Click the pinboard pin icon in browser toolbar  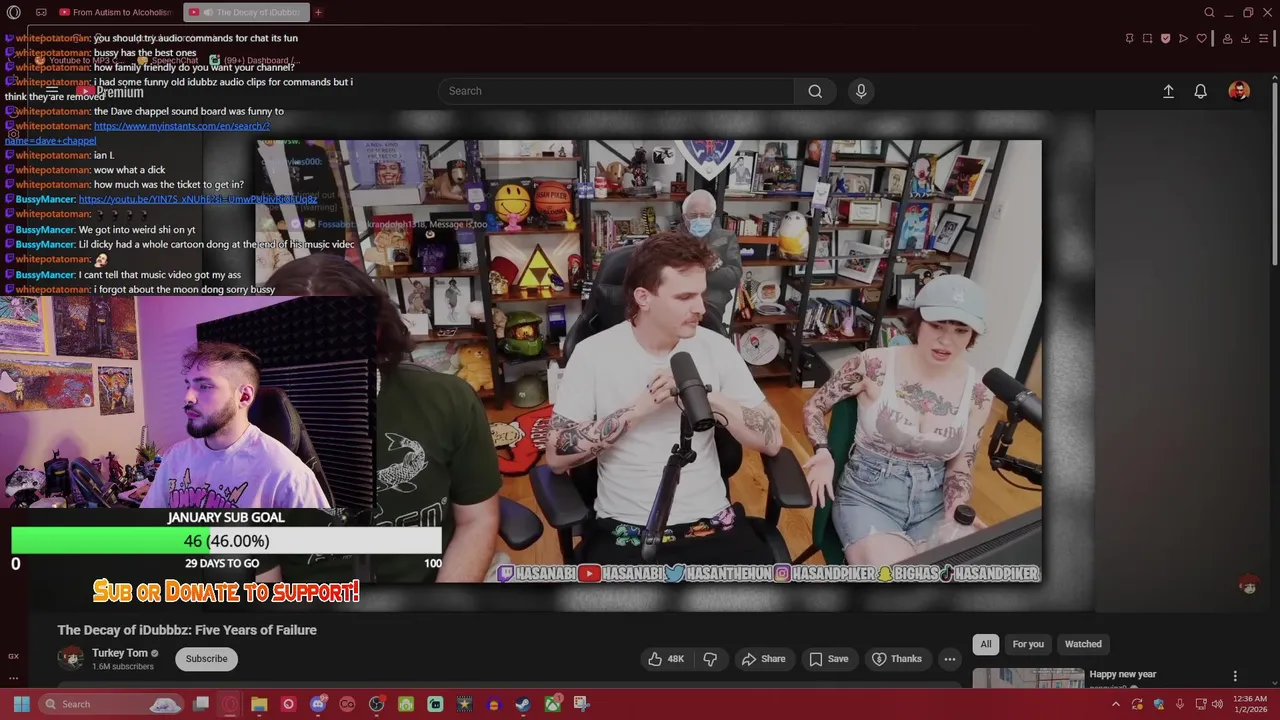[x=1129, y=39]
